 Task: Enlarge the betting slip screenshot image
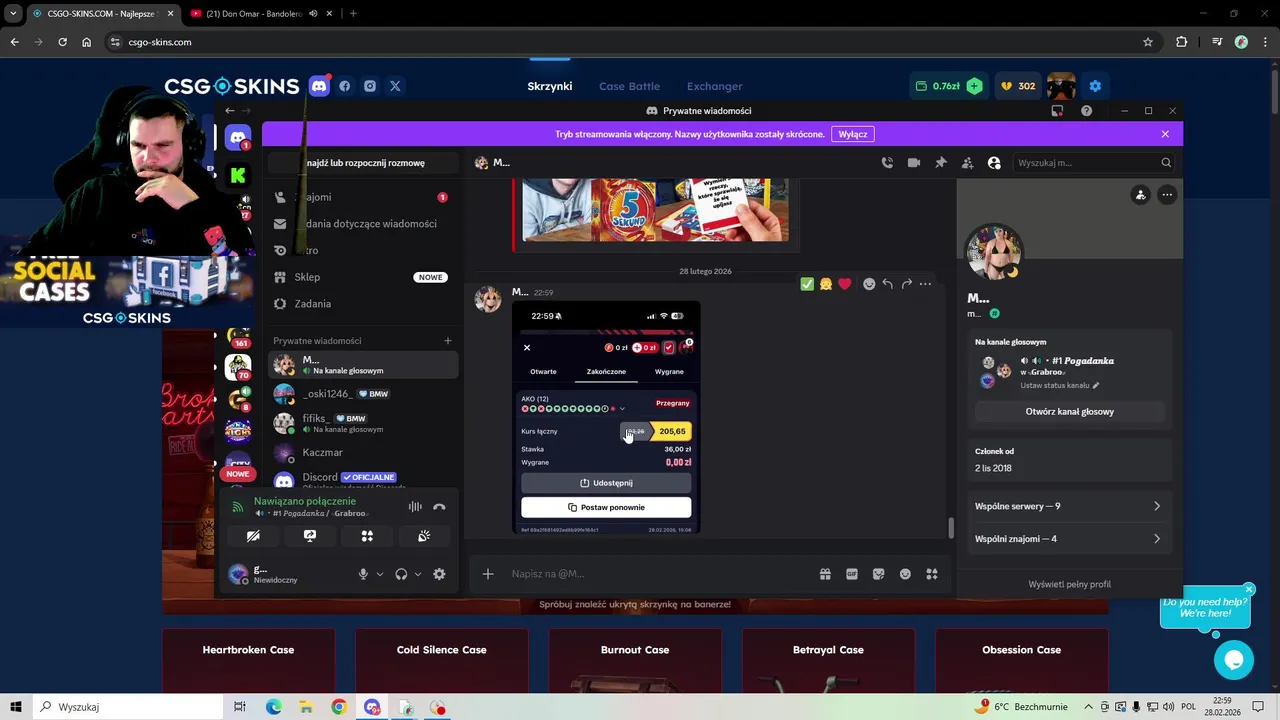click(x=606, y=417)
